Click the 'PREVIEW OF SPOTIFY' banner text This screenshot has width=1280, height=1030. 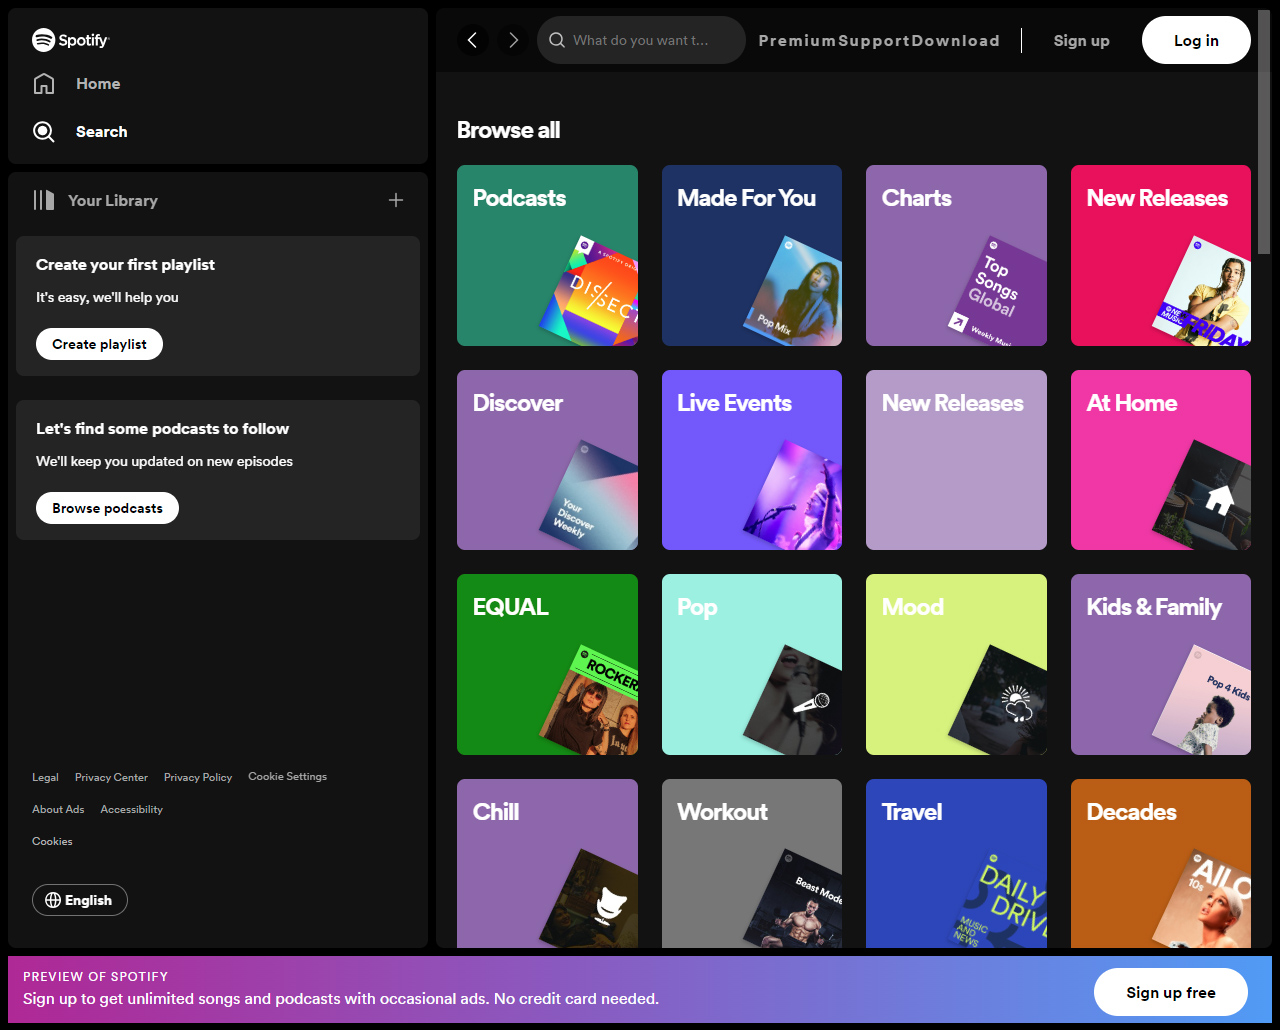(95, 976)
